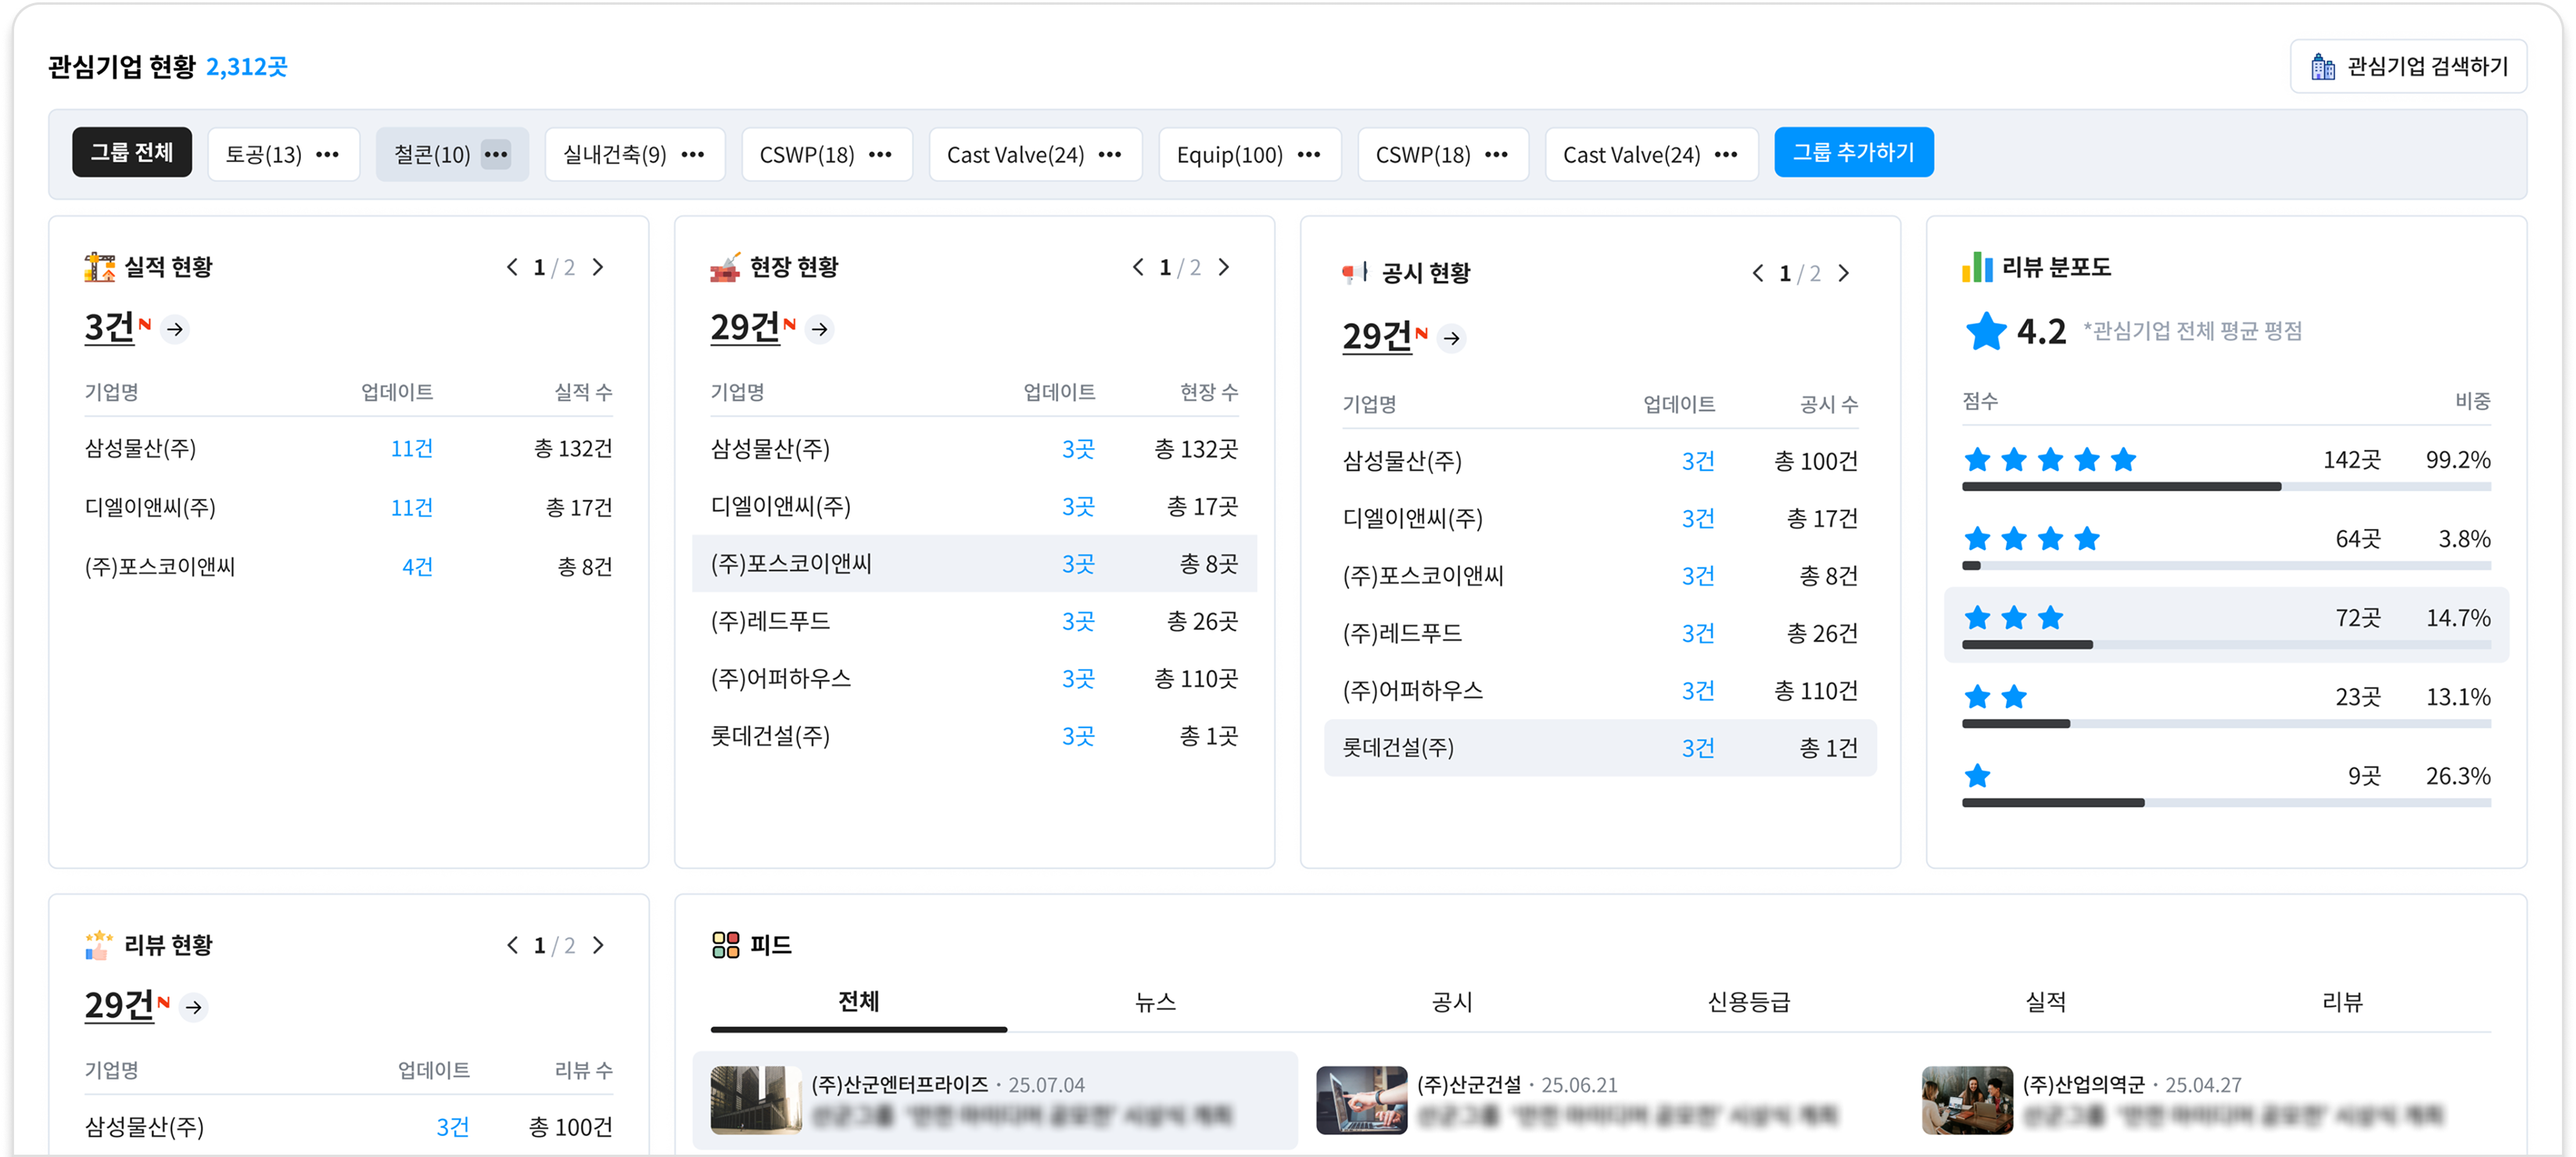Click 관심기업 검색하기 button

tap(2408, 66)
